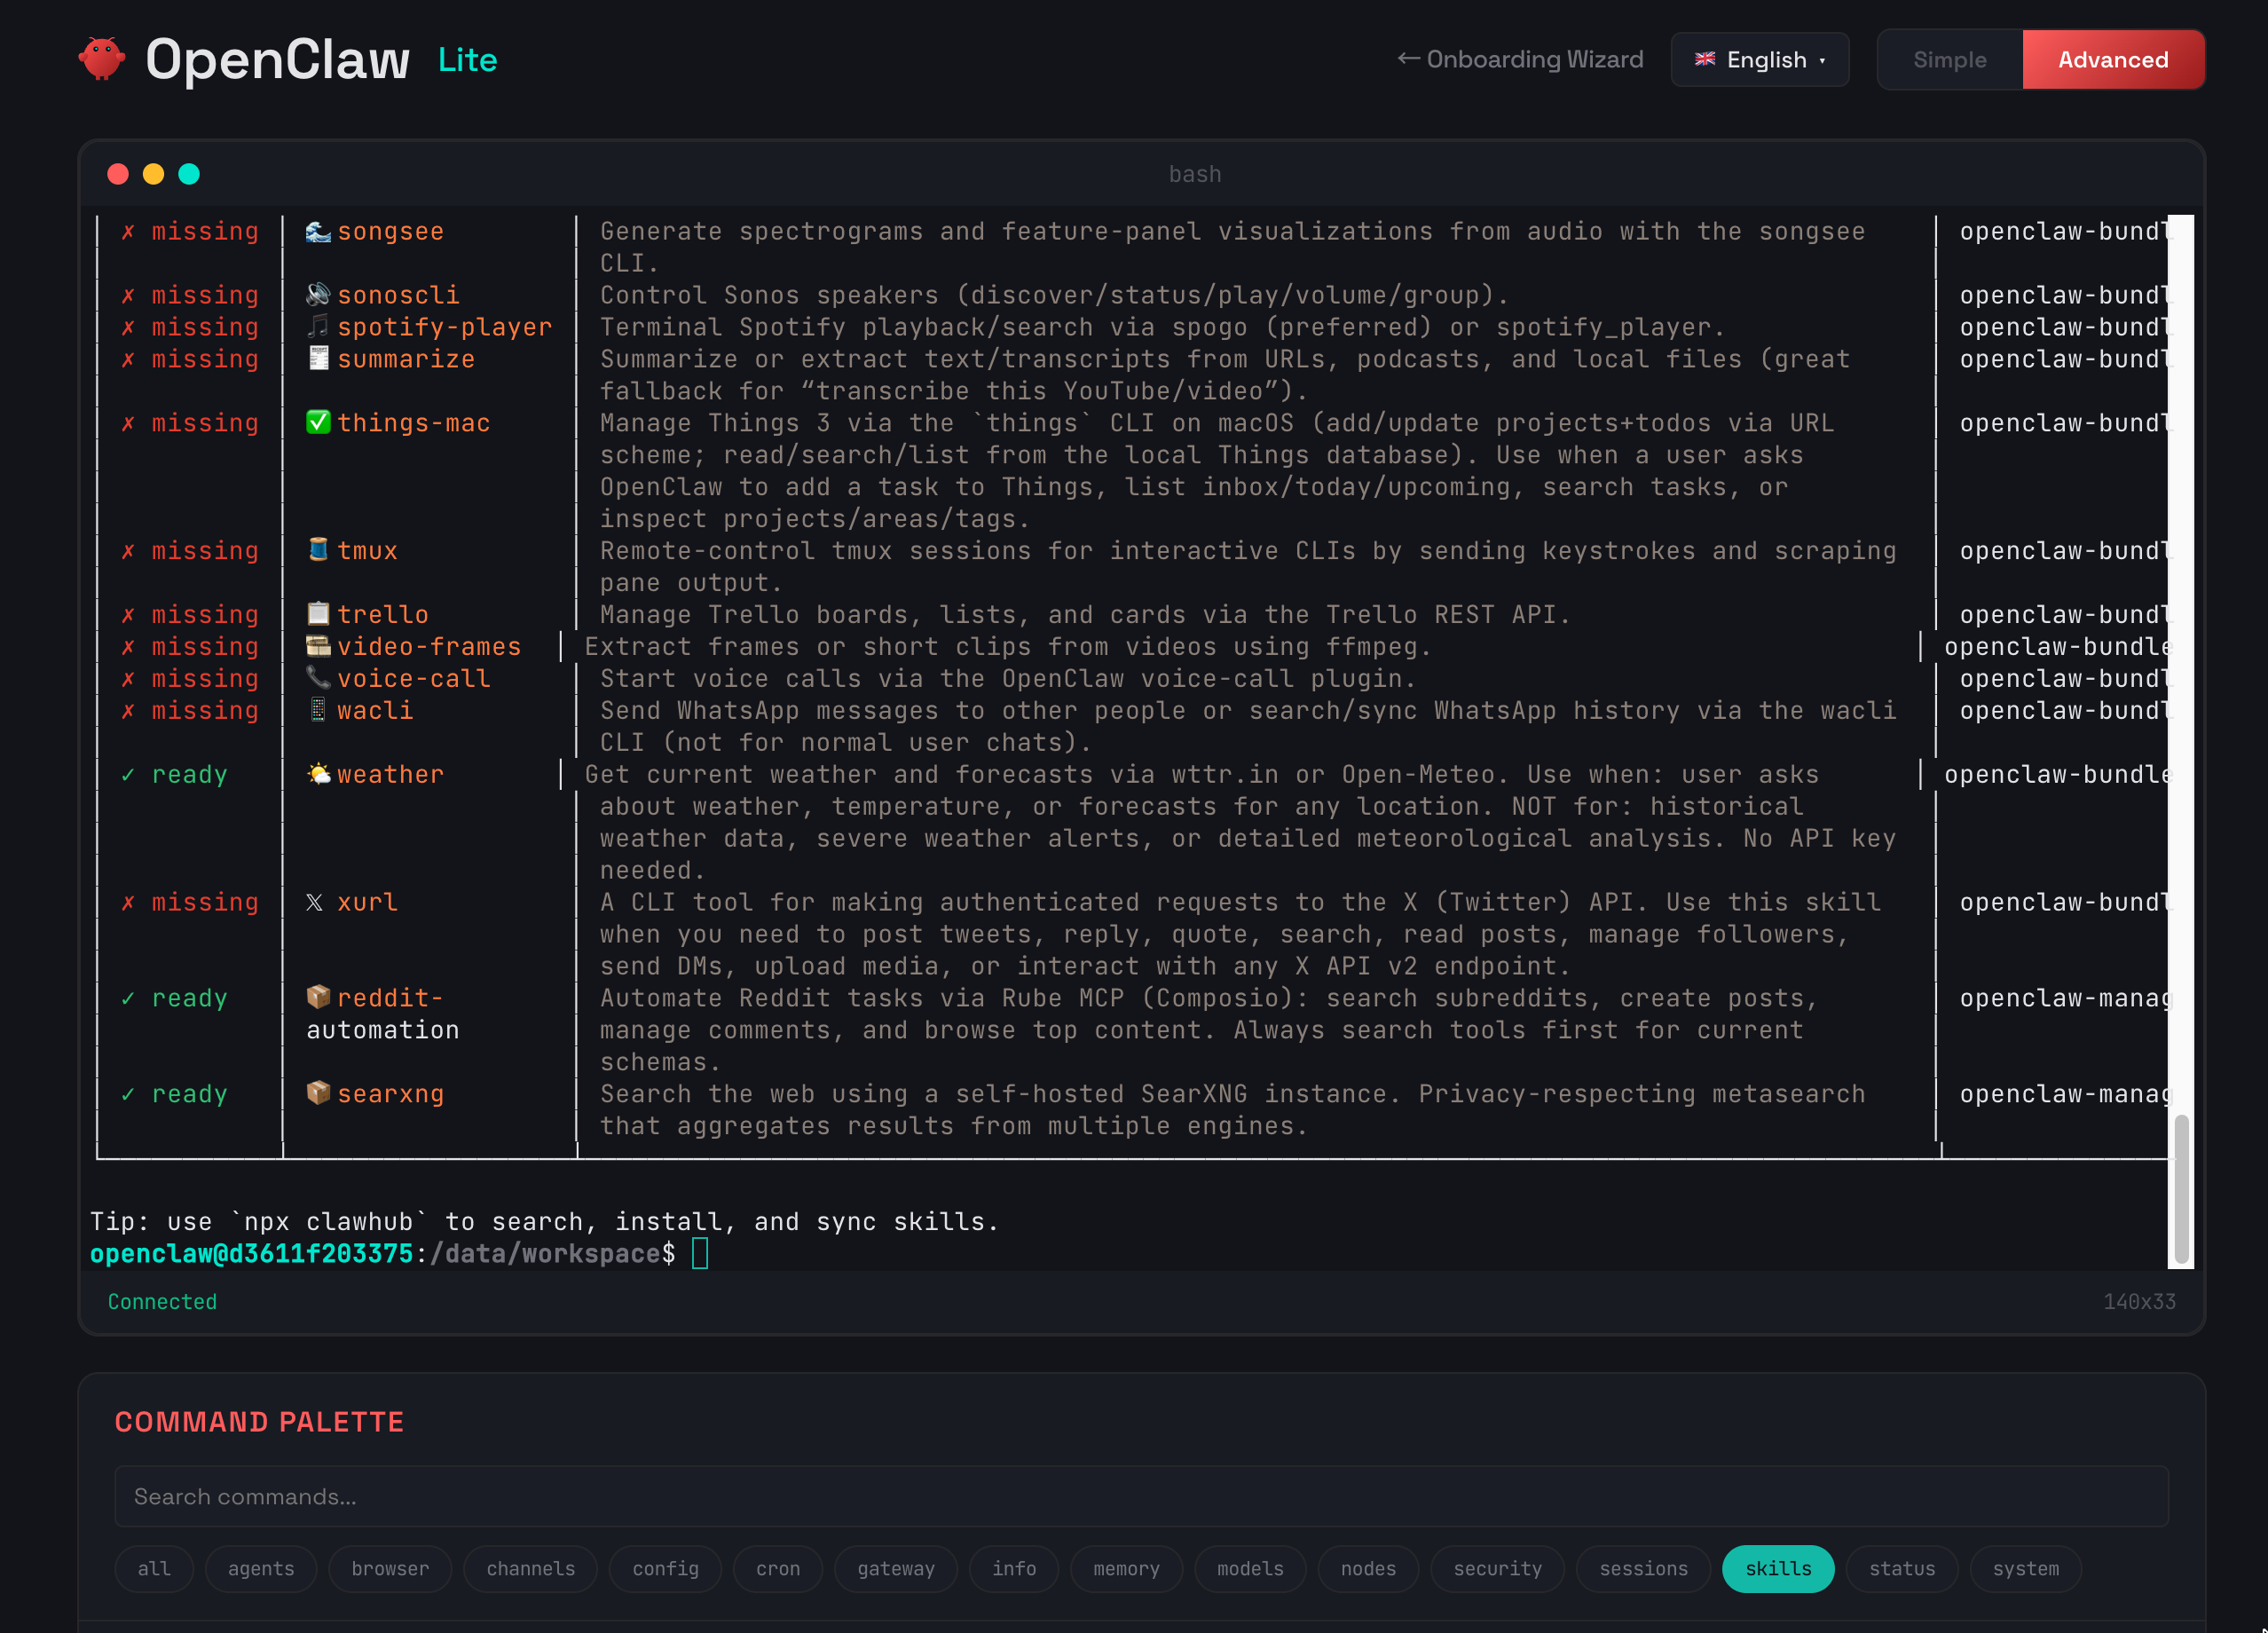Switch to the models filter
The image size is (2268, 1633).
1249,1568
